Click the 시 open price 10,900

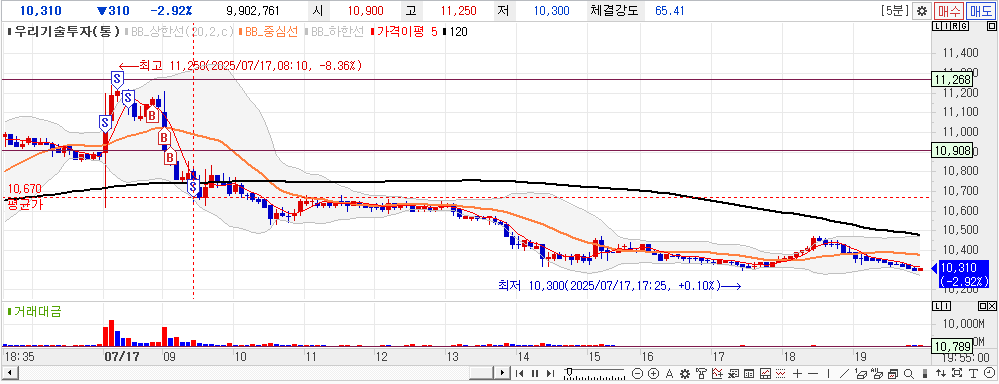pos(365,11)
